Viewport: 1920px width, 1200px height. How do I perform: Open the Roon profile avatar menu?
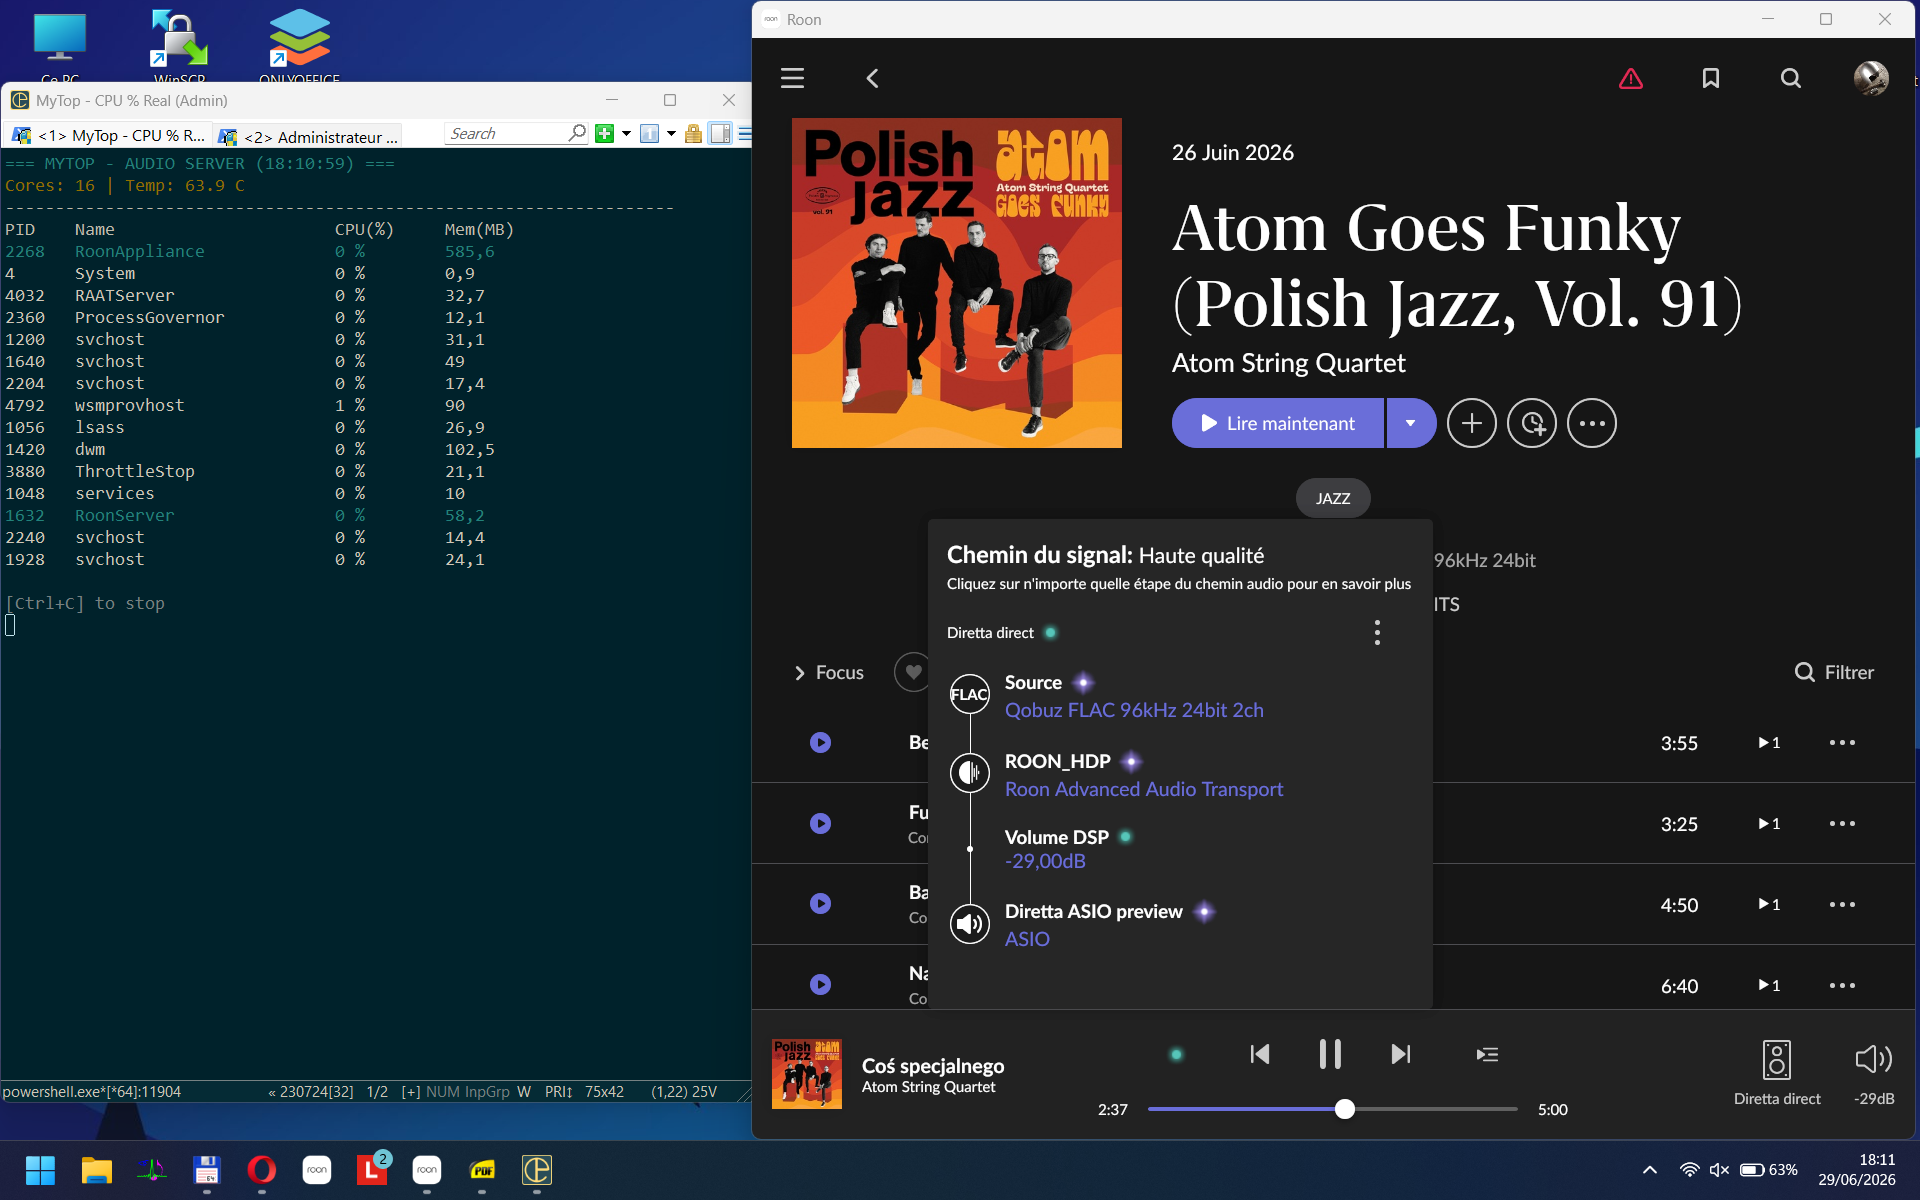coord(1871,78)
